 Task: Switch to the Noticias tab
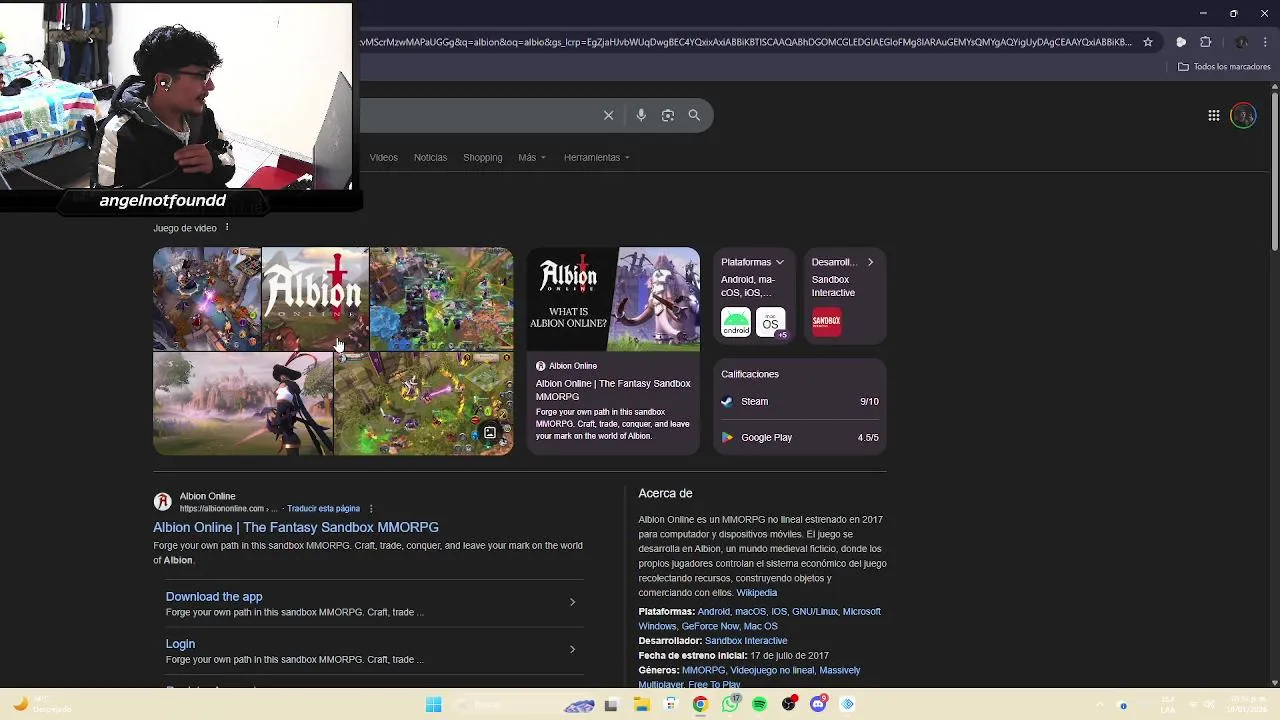tap(430, 157)
